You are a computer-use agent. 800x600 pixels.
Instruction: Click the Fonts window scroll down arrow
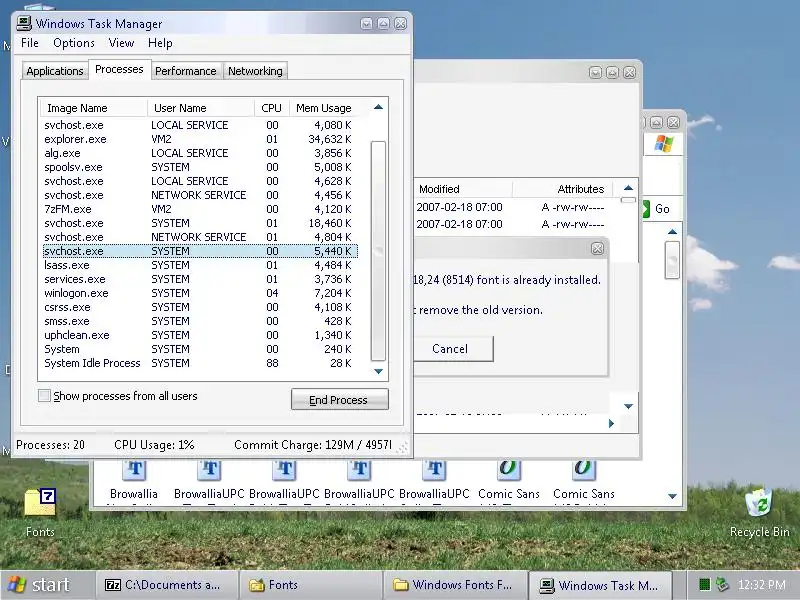[672, 496]
